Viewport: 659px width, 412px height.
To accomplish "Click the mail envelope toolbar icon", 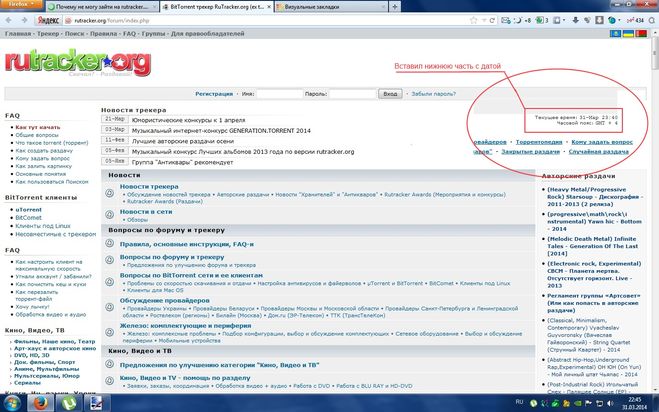I will (506, 20).
